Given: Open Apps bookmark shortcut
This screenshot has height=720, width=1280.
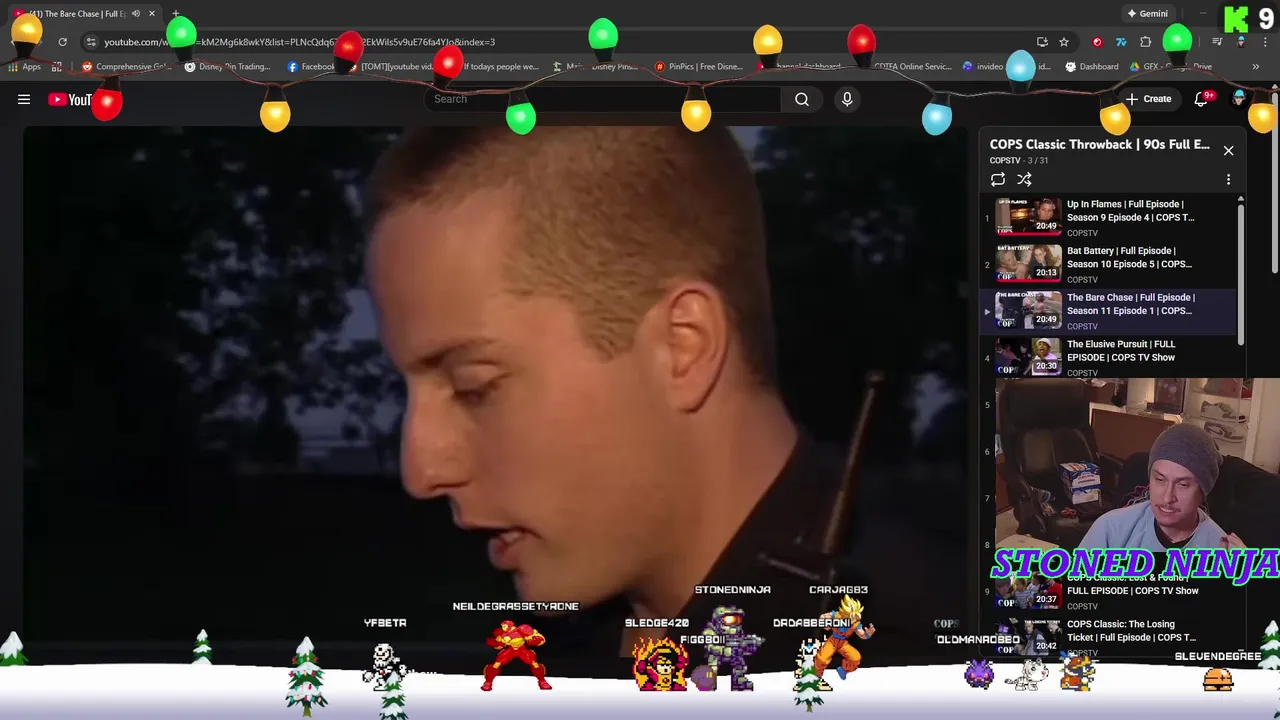Looking at the screenshot, I should tap(24, 67).
